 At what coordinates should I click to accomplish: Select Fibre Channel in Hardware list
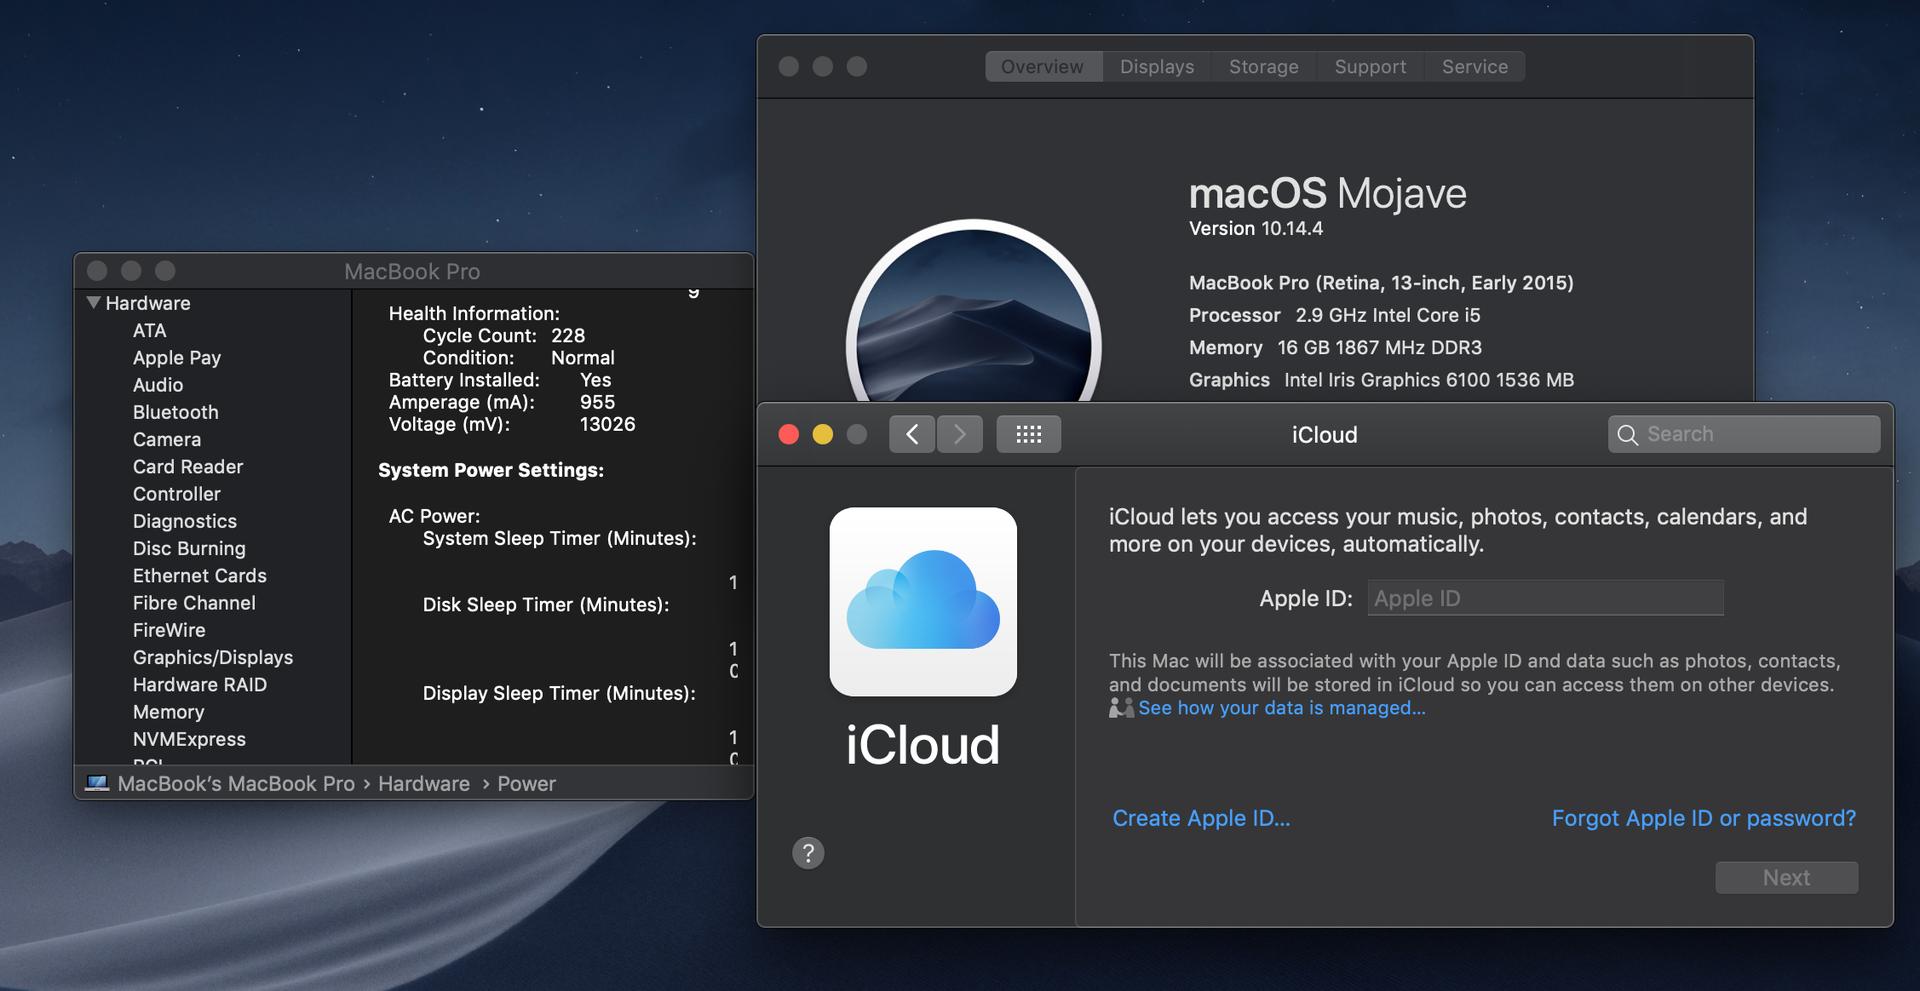[194, 603]
